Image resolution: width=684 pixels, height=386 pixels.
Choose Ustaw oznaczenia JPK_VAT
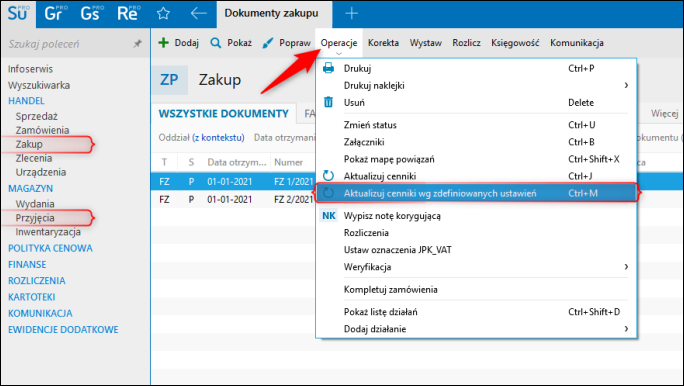tap(476, 250)
